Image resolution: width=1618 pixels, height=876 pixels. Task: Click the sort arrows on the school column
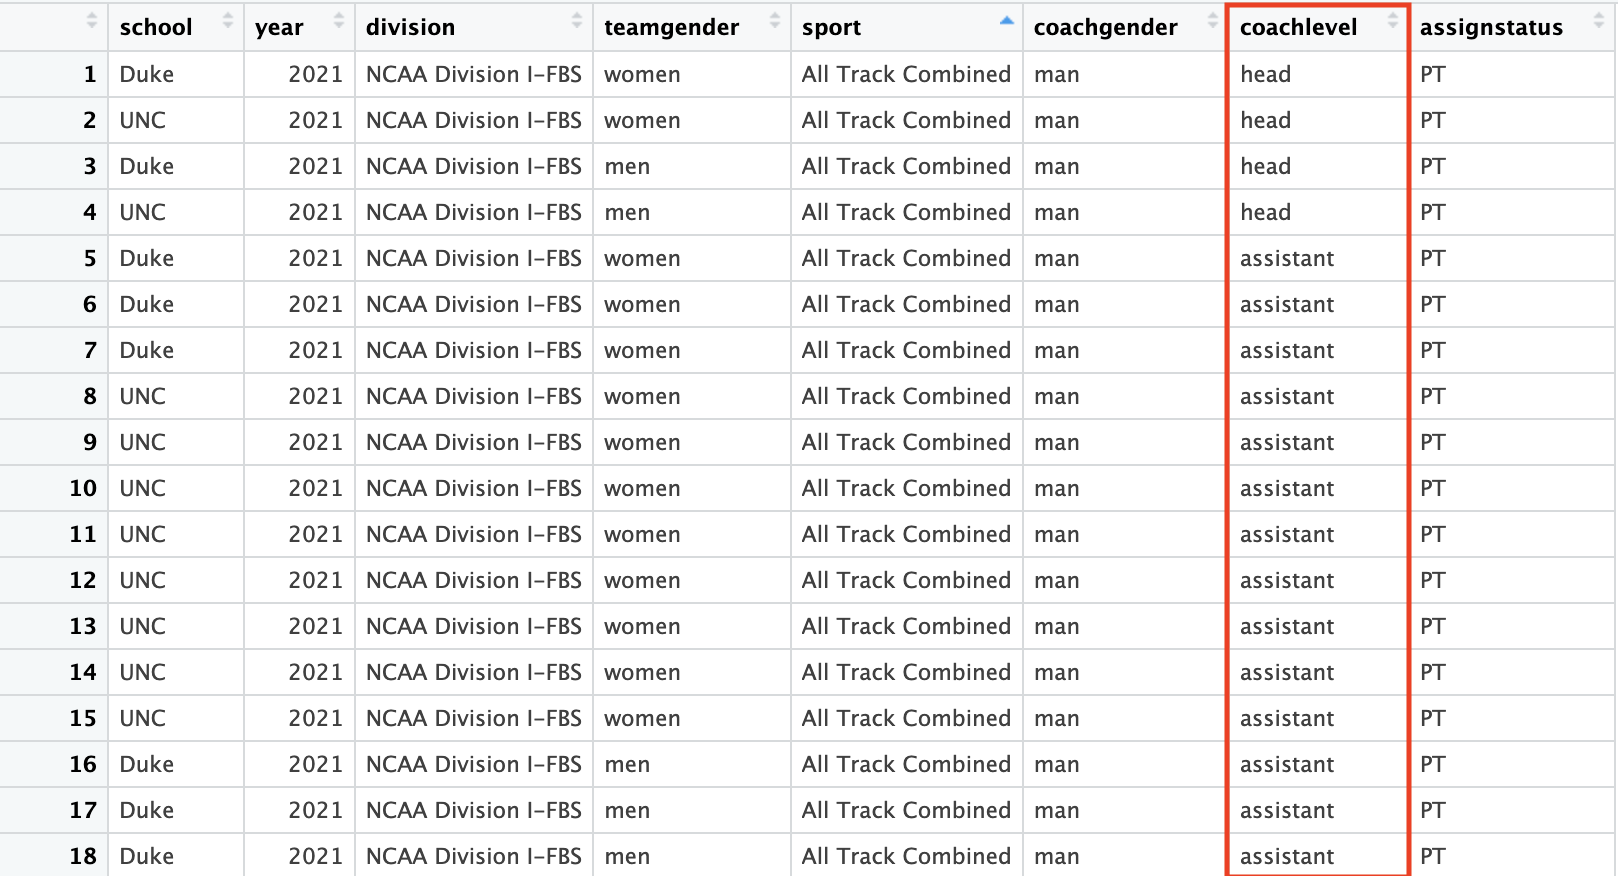pyautogui.click(x=228, y=21)
